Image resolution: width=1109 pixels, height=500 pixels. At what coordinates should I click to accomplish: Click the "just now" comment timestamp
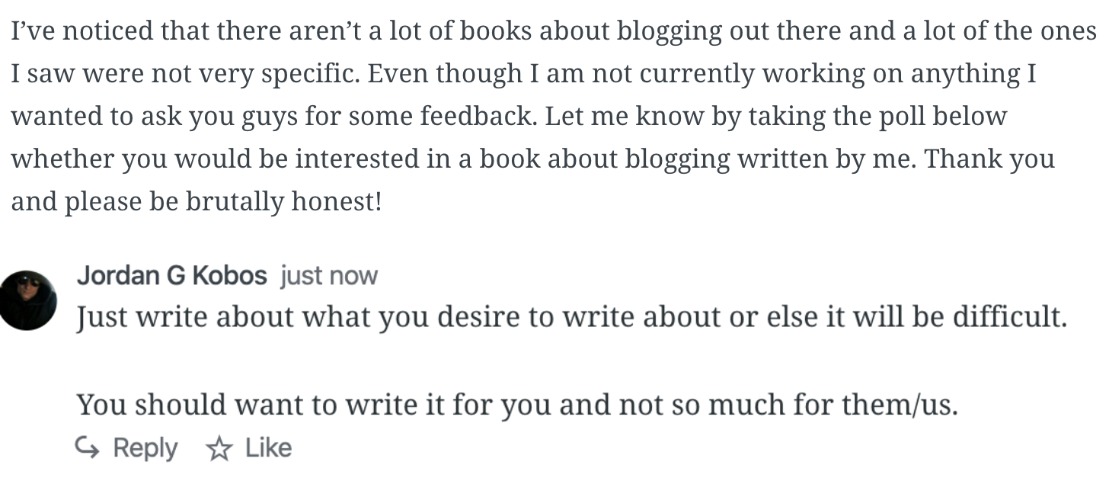(x=329, y=275)
